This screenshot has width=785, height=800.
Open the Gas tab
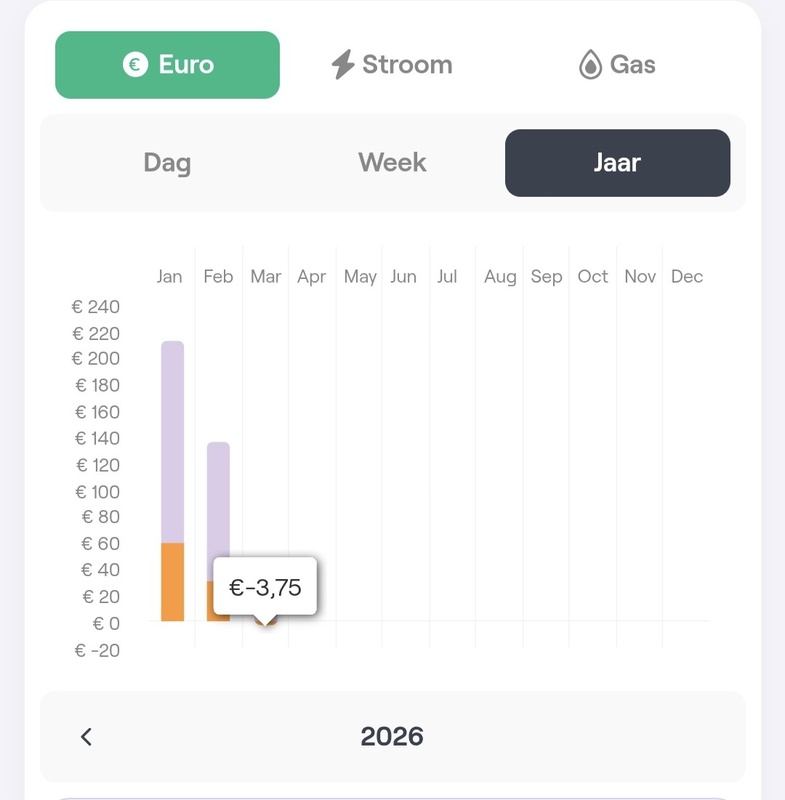coord(617,65)
